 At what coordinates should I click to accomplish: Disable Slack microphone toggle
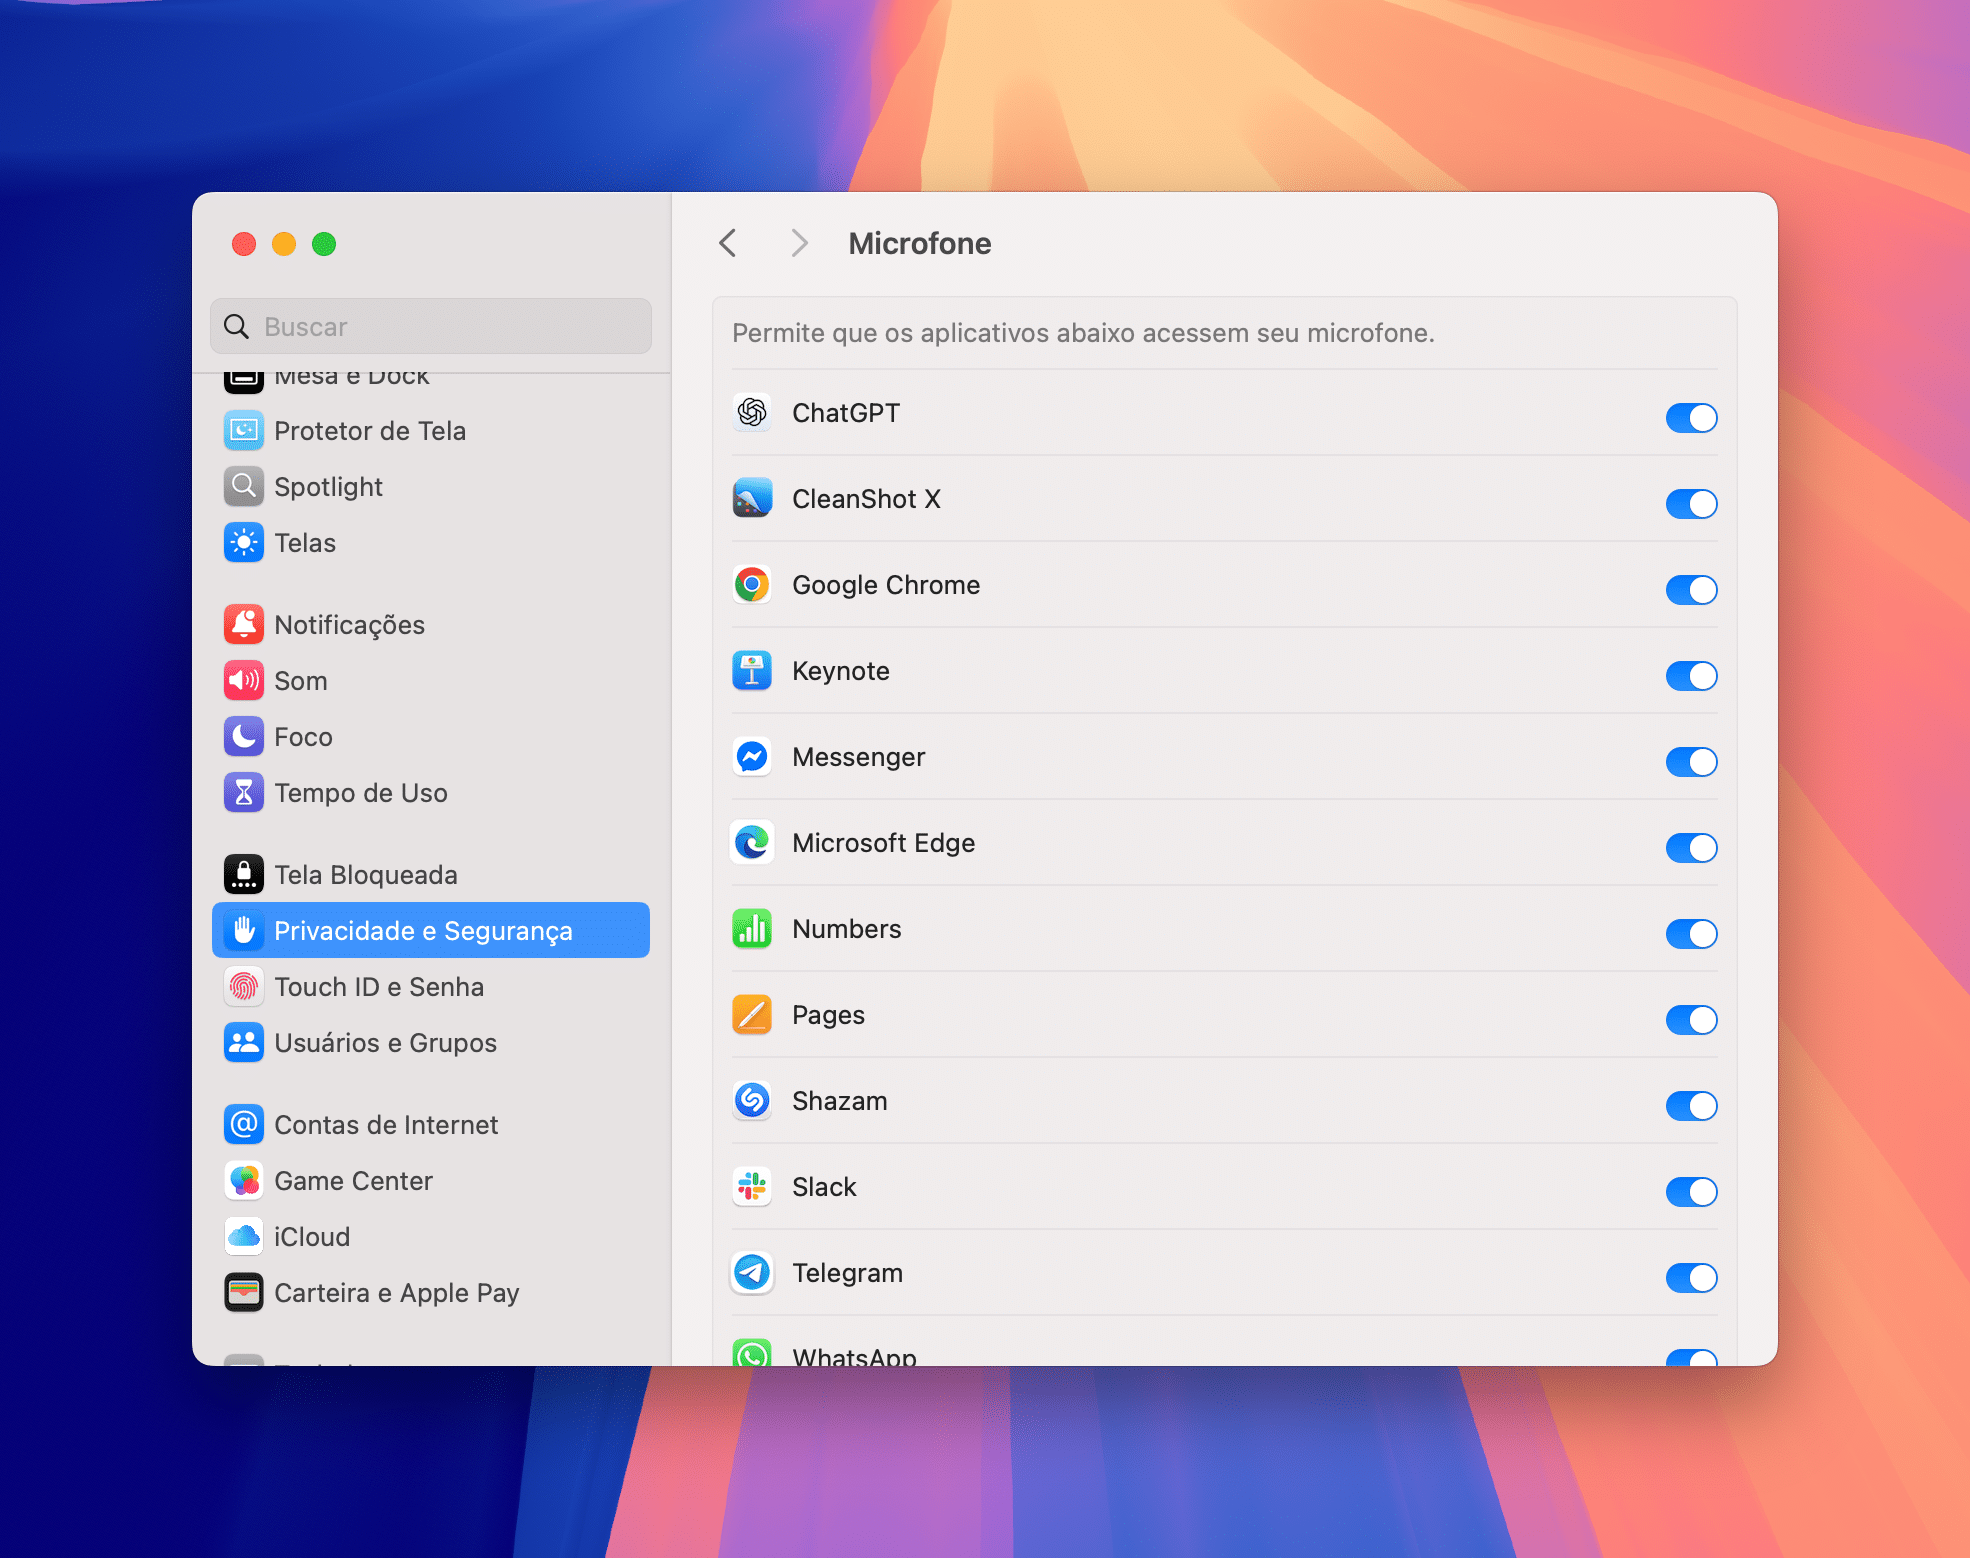click(1691, 1191)
